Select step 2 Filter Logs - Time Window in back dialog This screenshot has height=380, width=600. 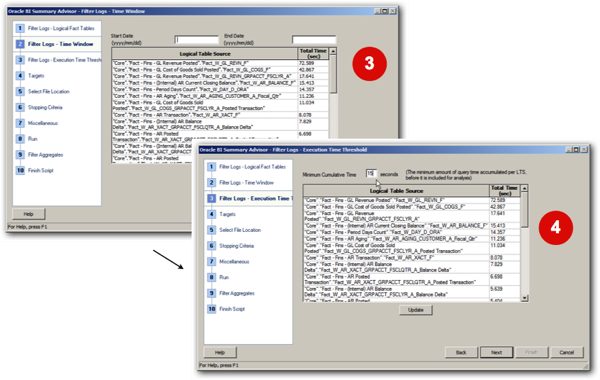[57, 44]
